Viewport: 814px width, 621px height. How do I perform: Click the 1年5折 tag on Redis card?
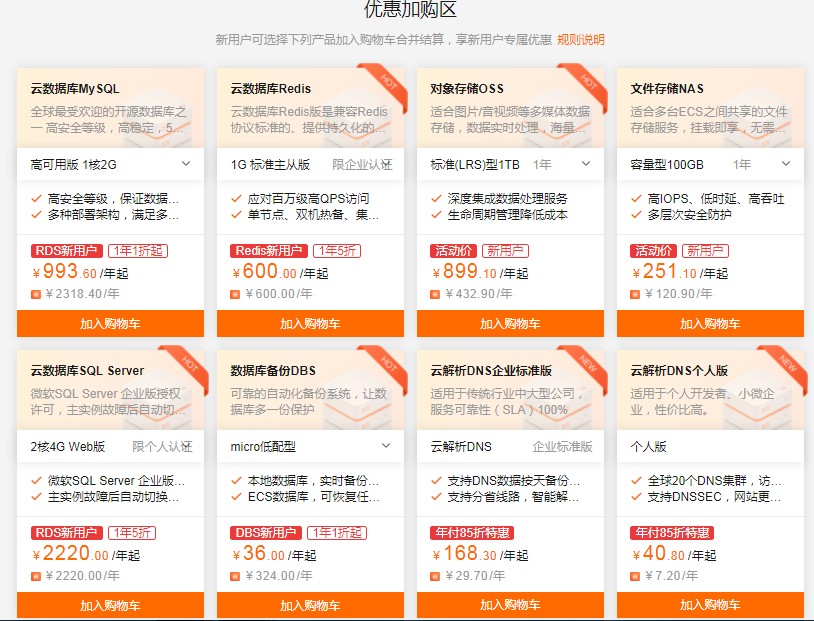pos(337,251)
